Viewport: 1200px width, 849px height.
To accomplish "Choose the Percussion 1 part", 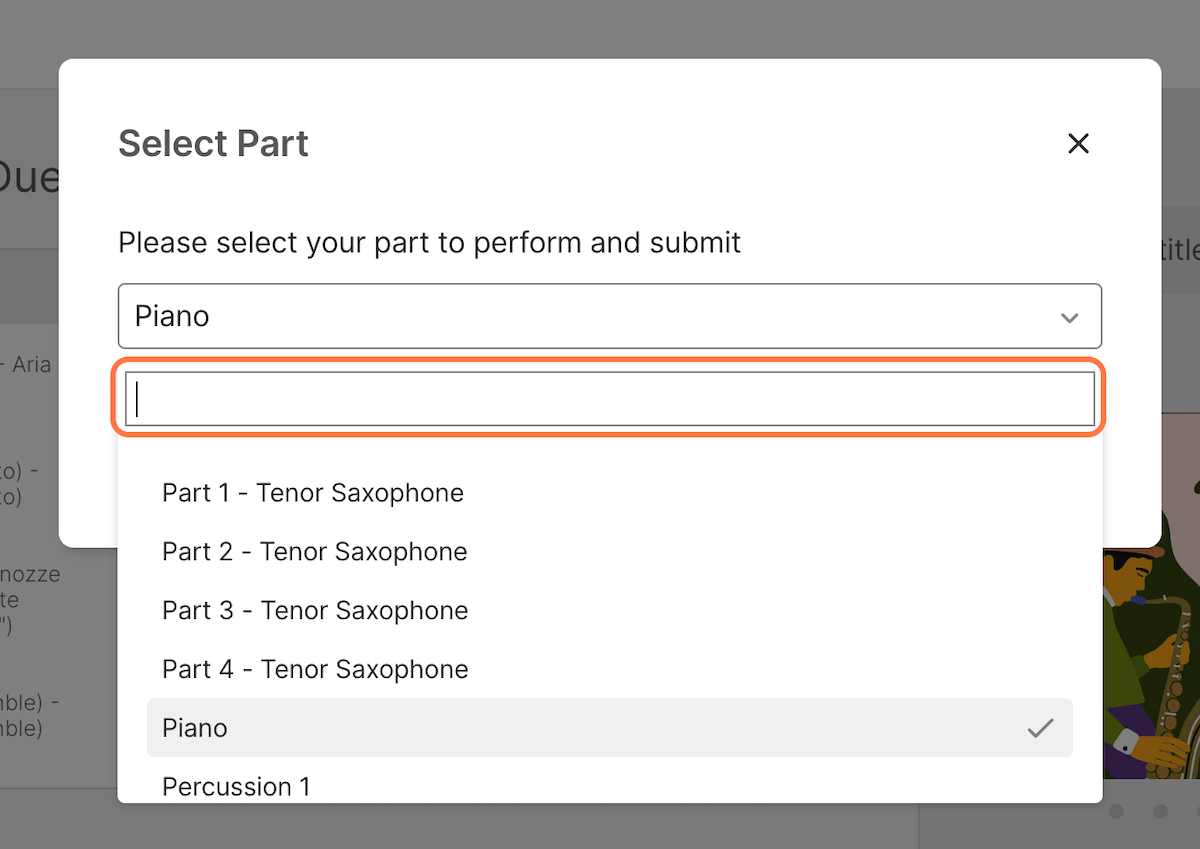I will pyautogui.click(x=610, y=786).
